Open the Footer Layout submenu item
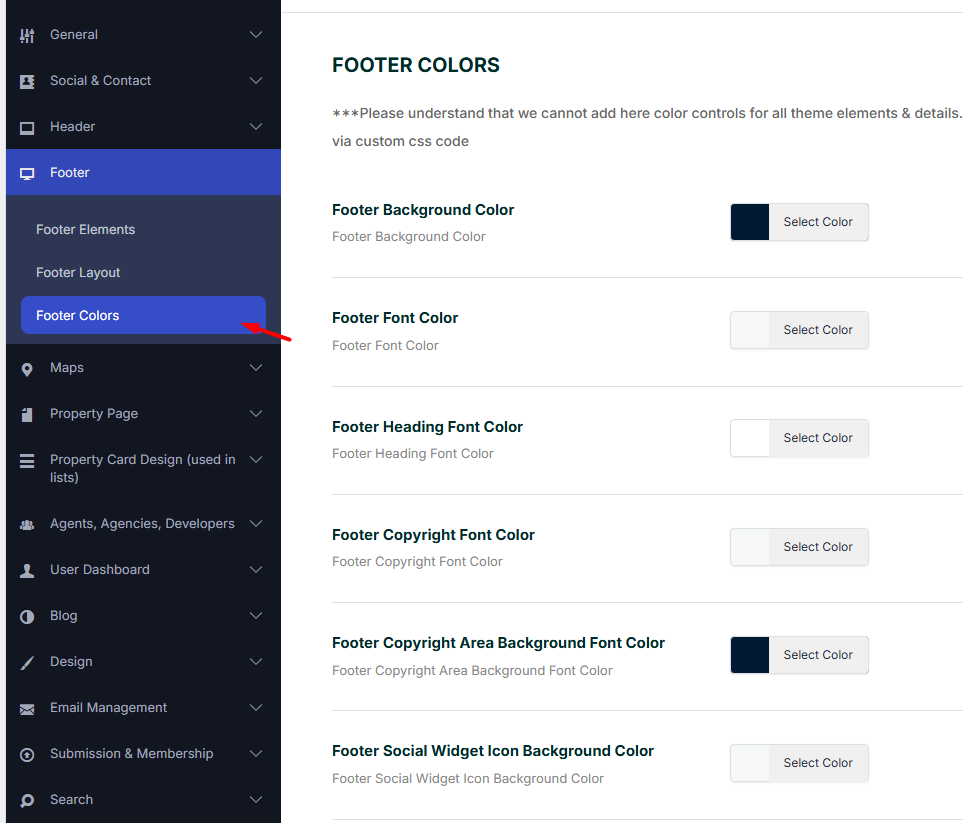 coord(78,273)
